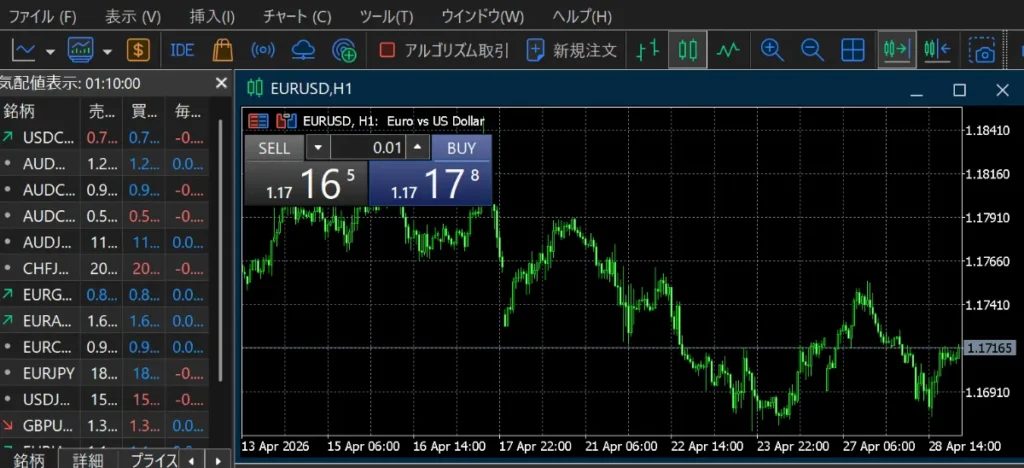Click the orange dollar sign toolbar icon

pyautogui.click(x=138, y=50)
